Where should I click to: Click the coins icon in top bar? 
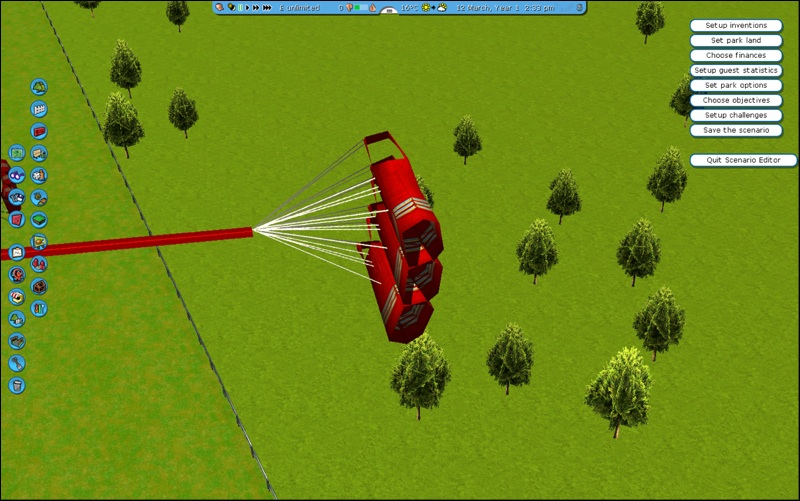click(231, 8)
